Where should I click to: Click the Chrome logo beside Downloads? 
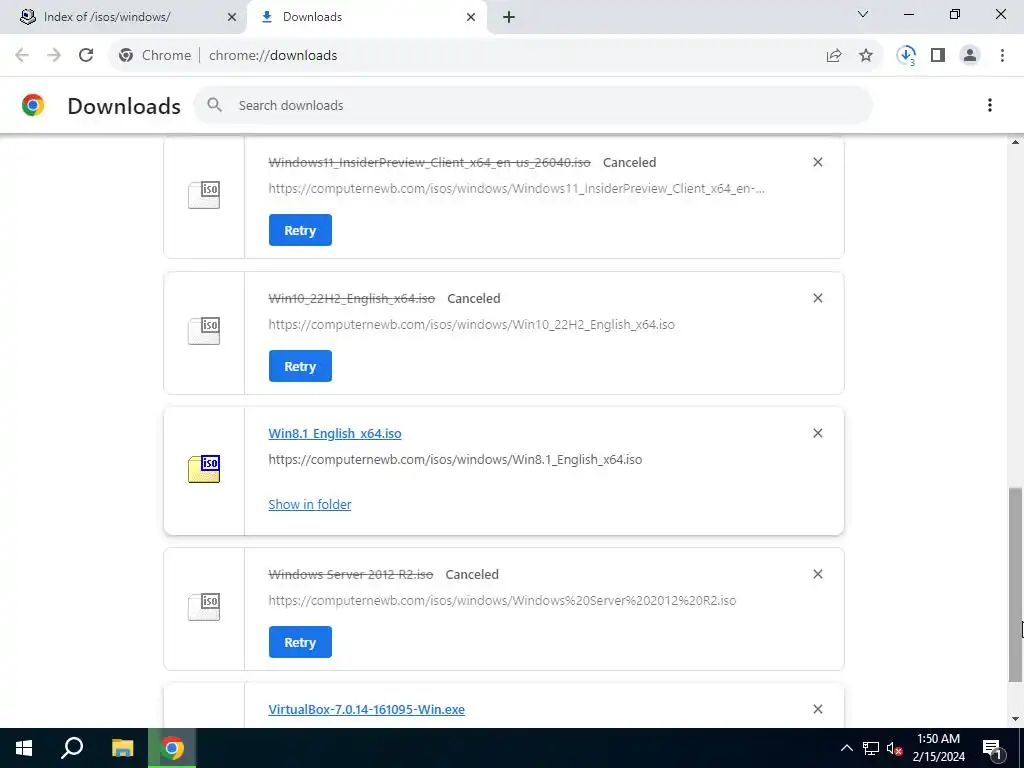[x=33, y=105]
